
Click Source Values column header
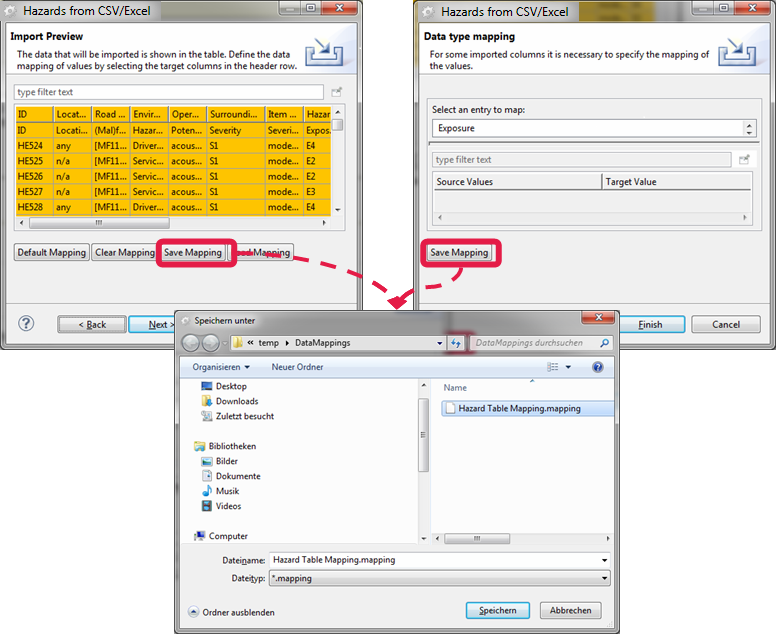click(517, 182)
